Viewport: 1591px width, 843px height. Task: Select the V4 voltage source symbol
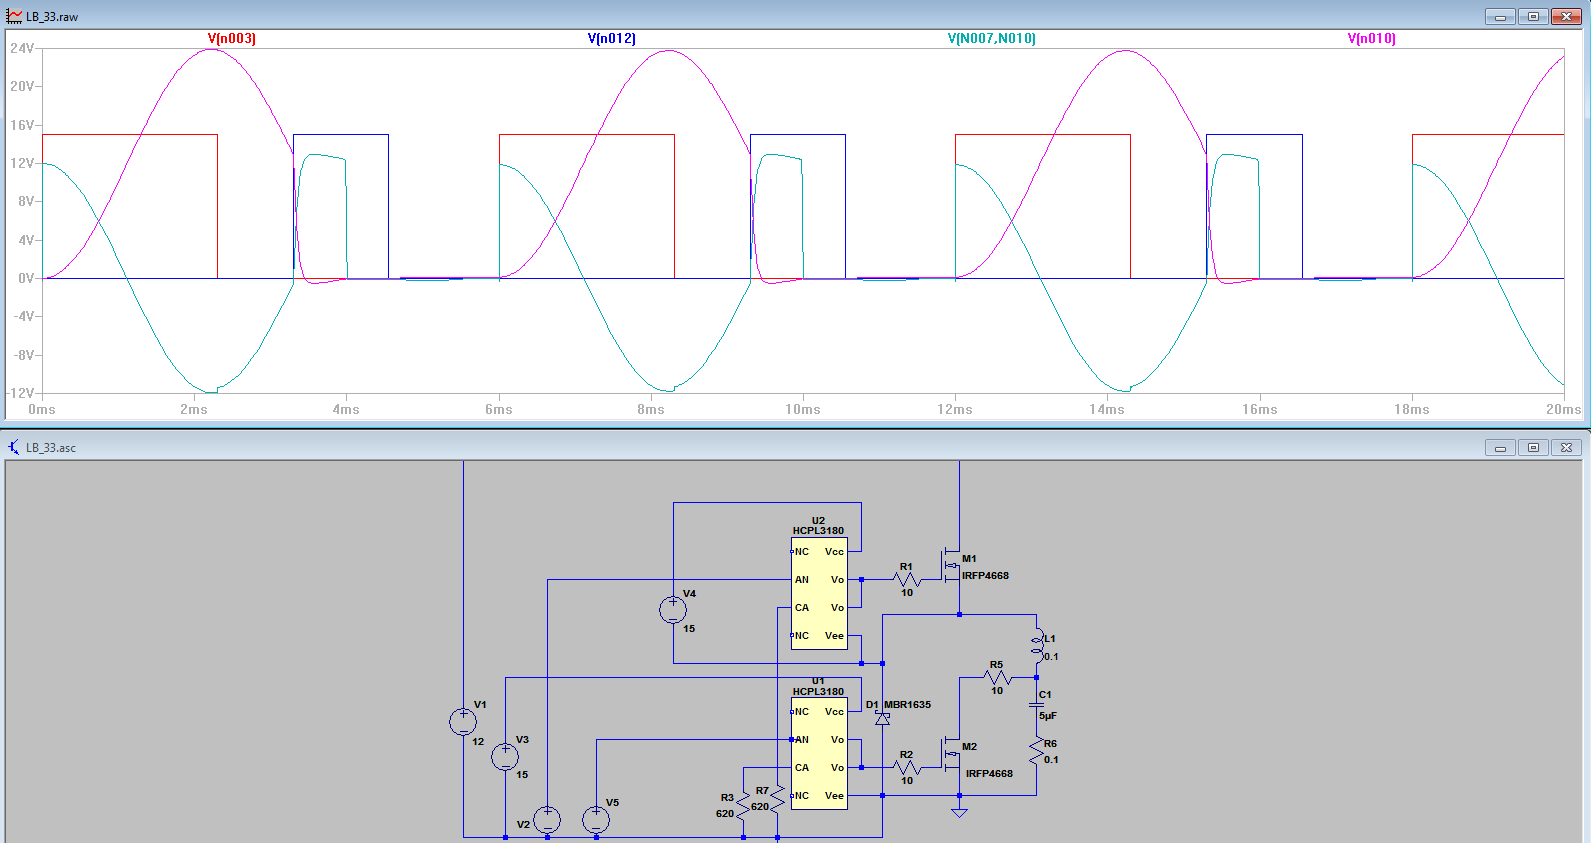click(x=673, y=610)
